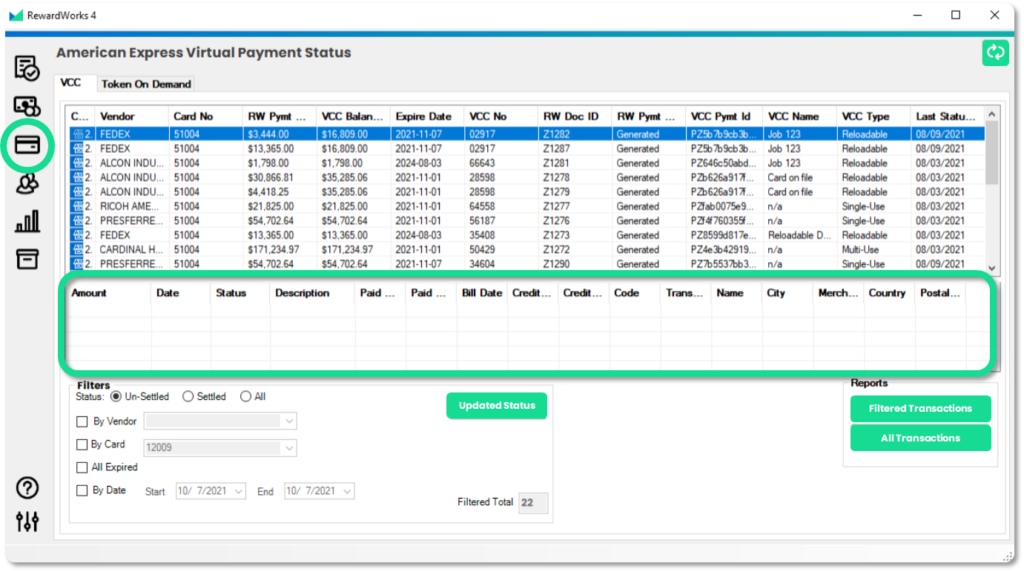The image size is (1024, 572).
Task: Click the RewardWorks app logo in title bar
Action: 16,15
